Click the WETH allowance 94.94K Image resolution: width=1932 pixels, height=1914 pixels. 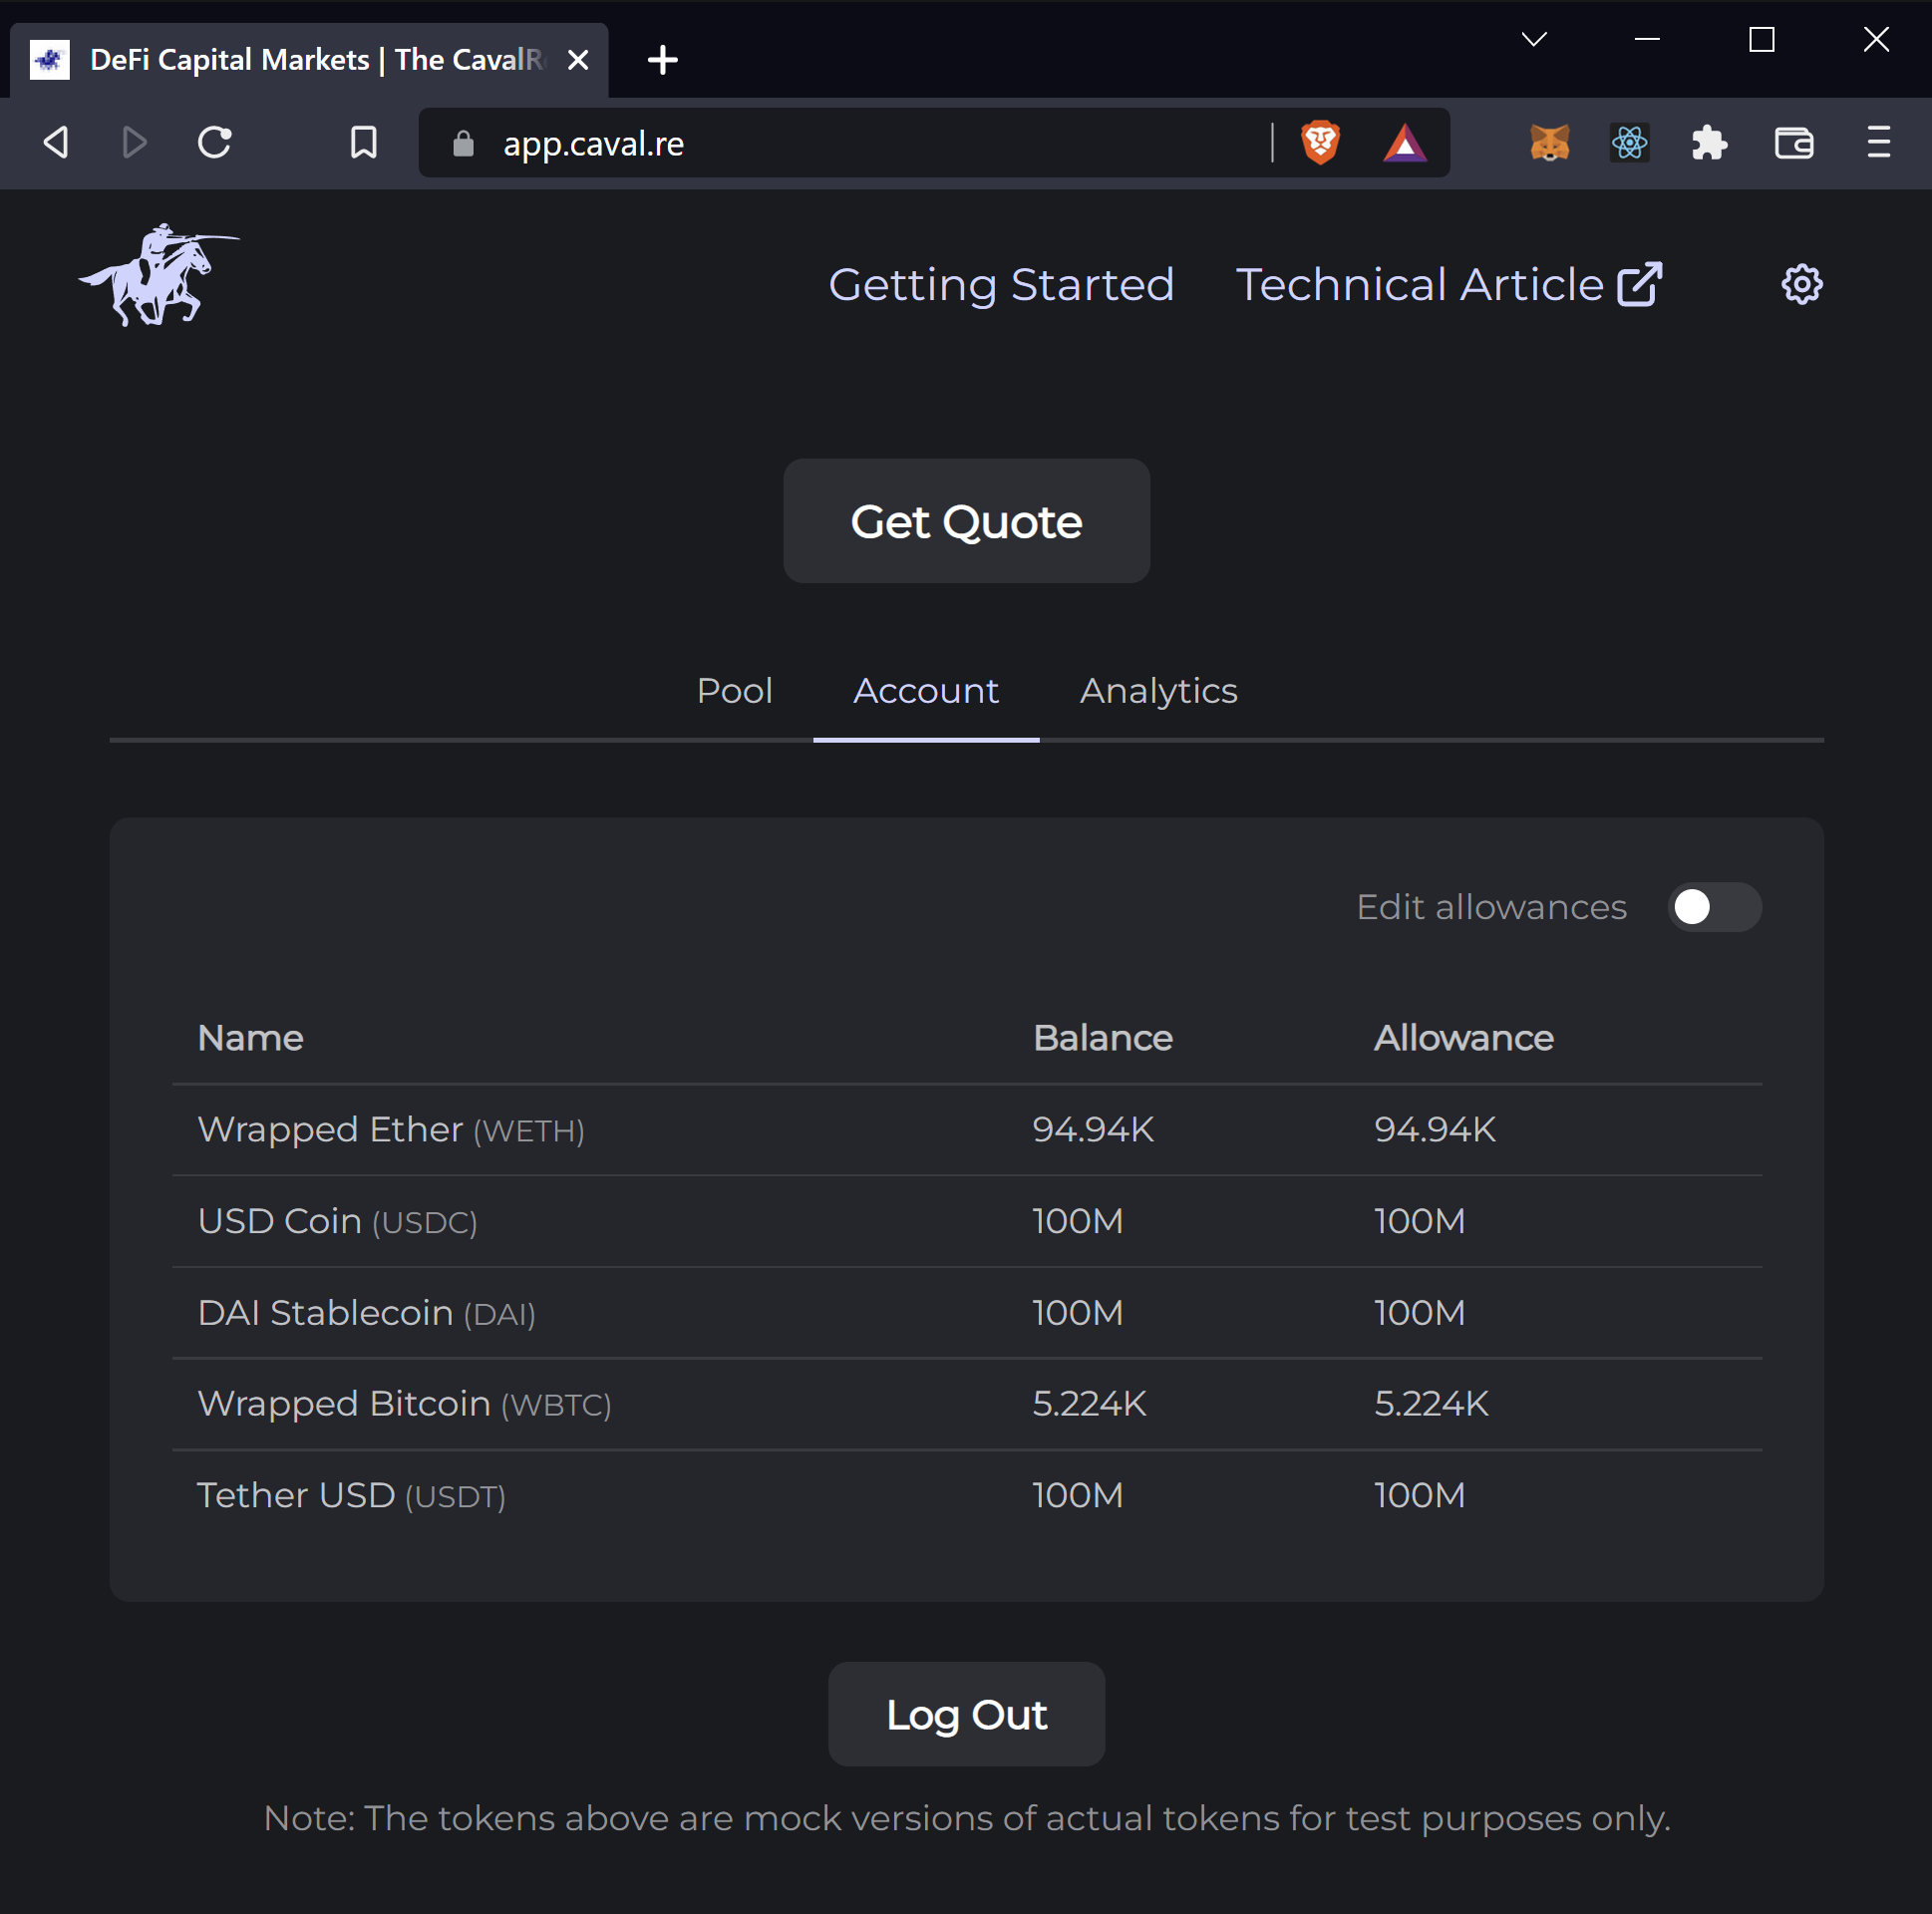tap(1434, 1130)
